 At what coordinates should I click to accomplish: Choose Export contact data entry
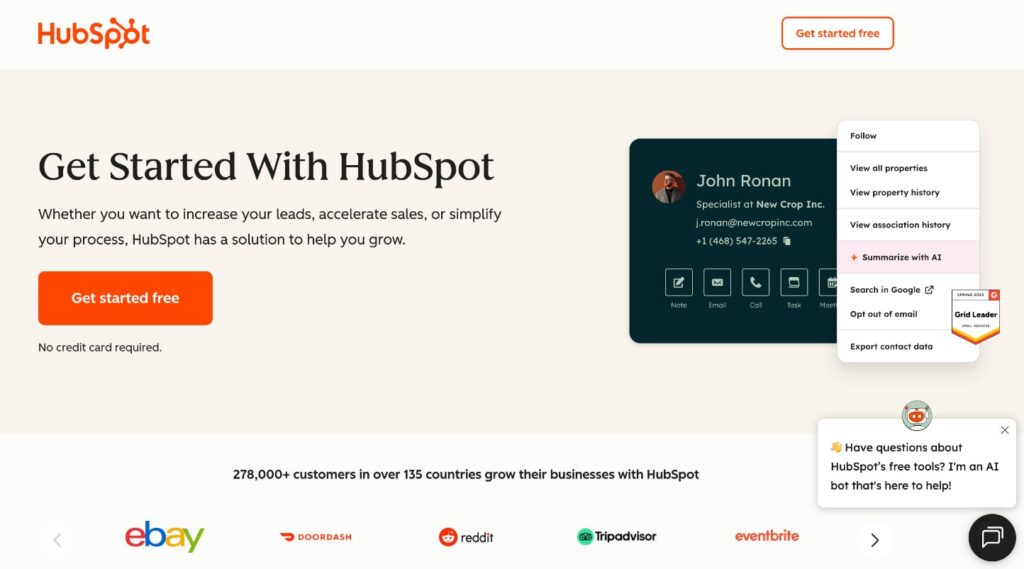[891, 347]
